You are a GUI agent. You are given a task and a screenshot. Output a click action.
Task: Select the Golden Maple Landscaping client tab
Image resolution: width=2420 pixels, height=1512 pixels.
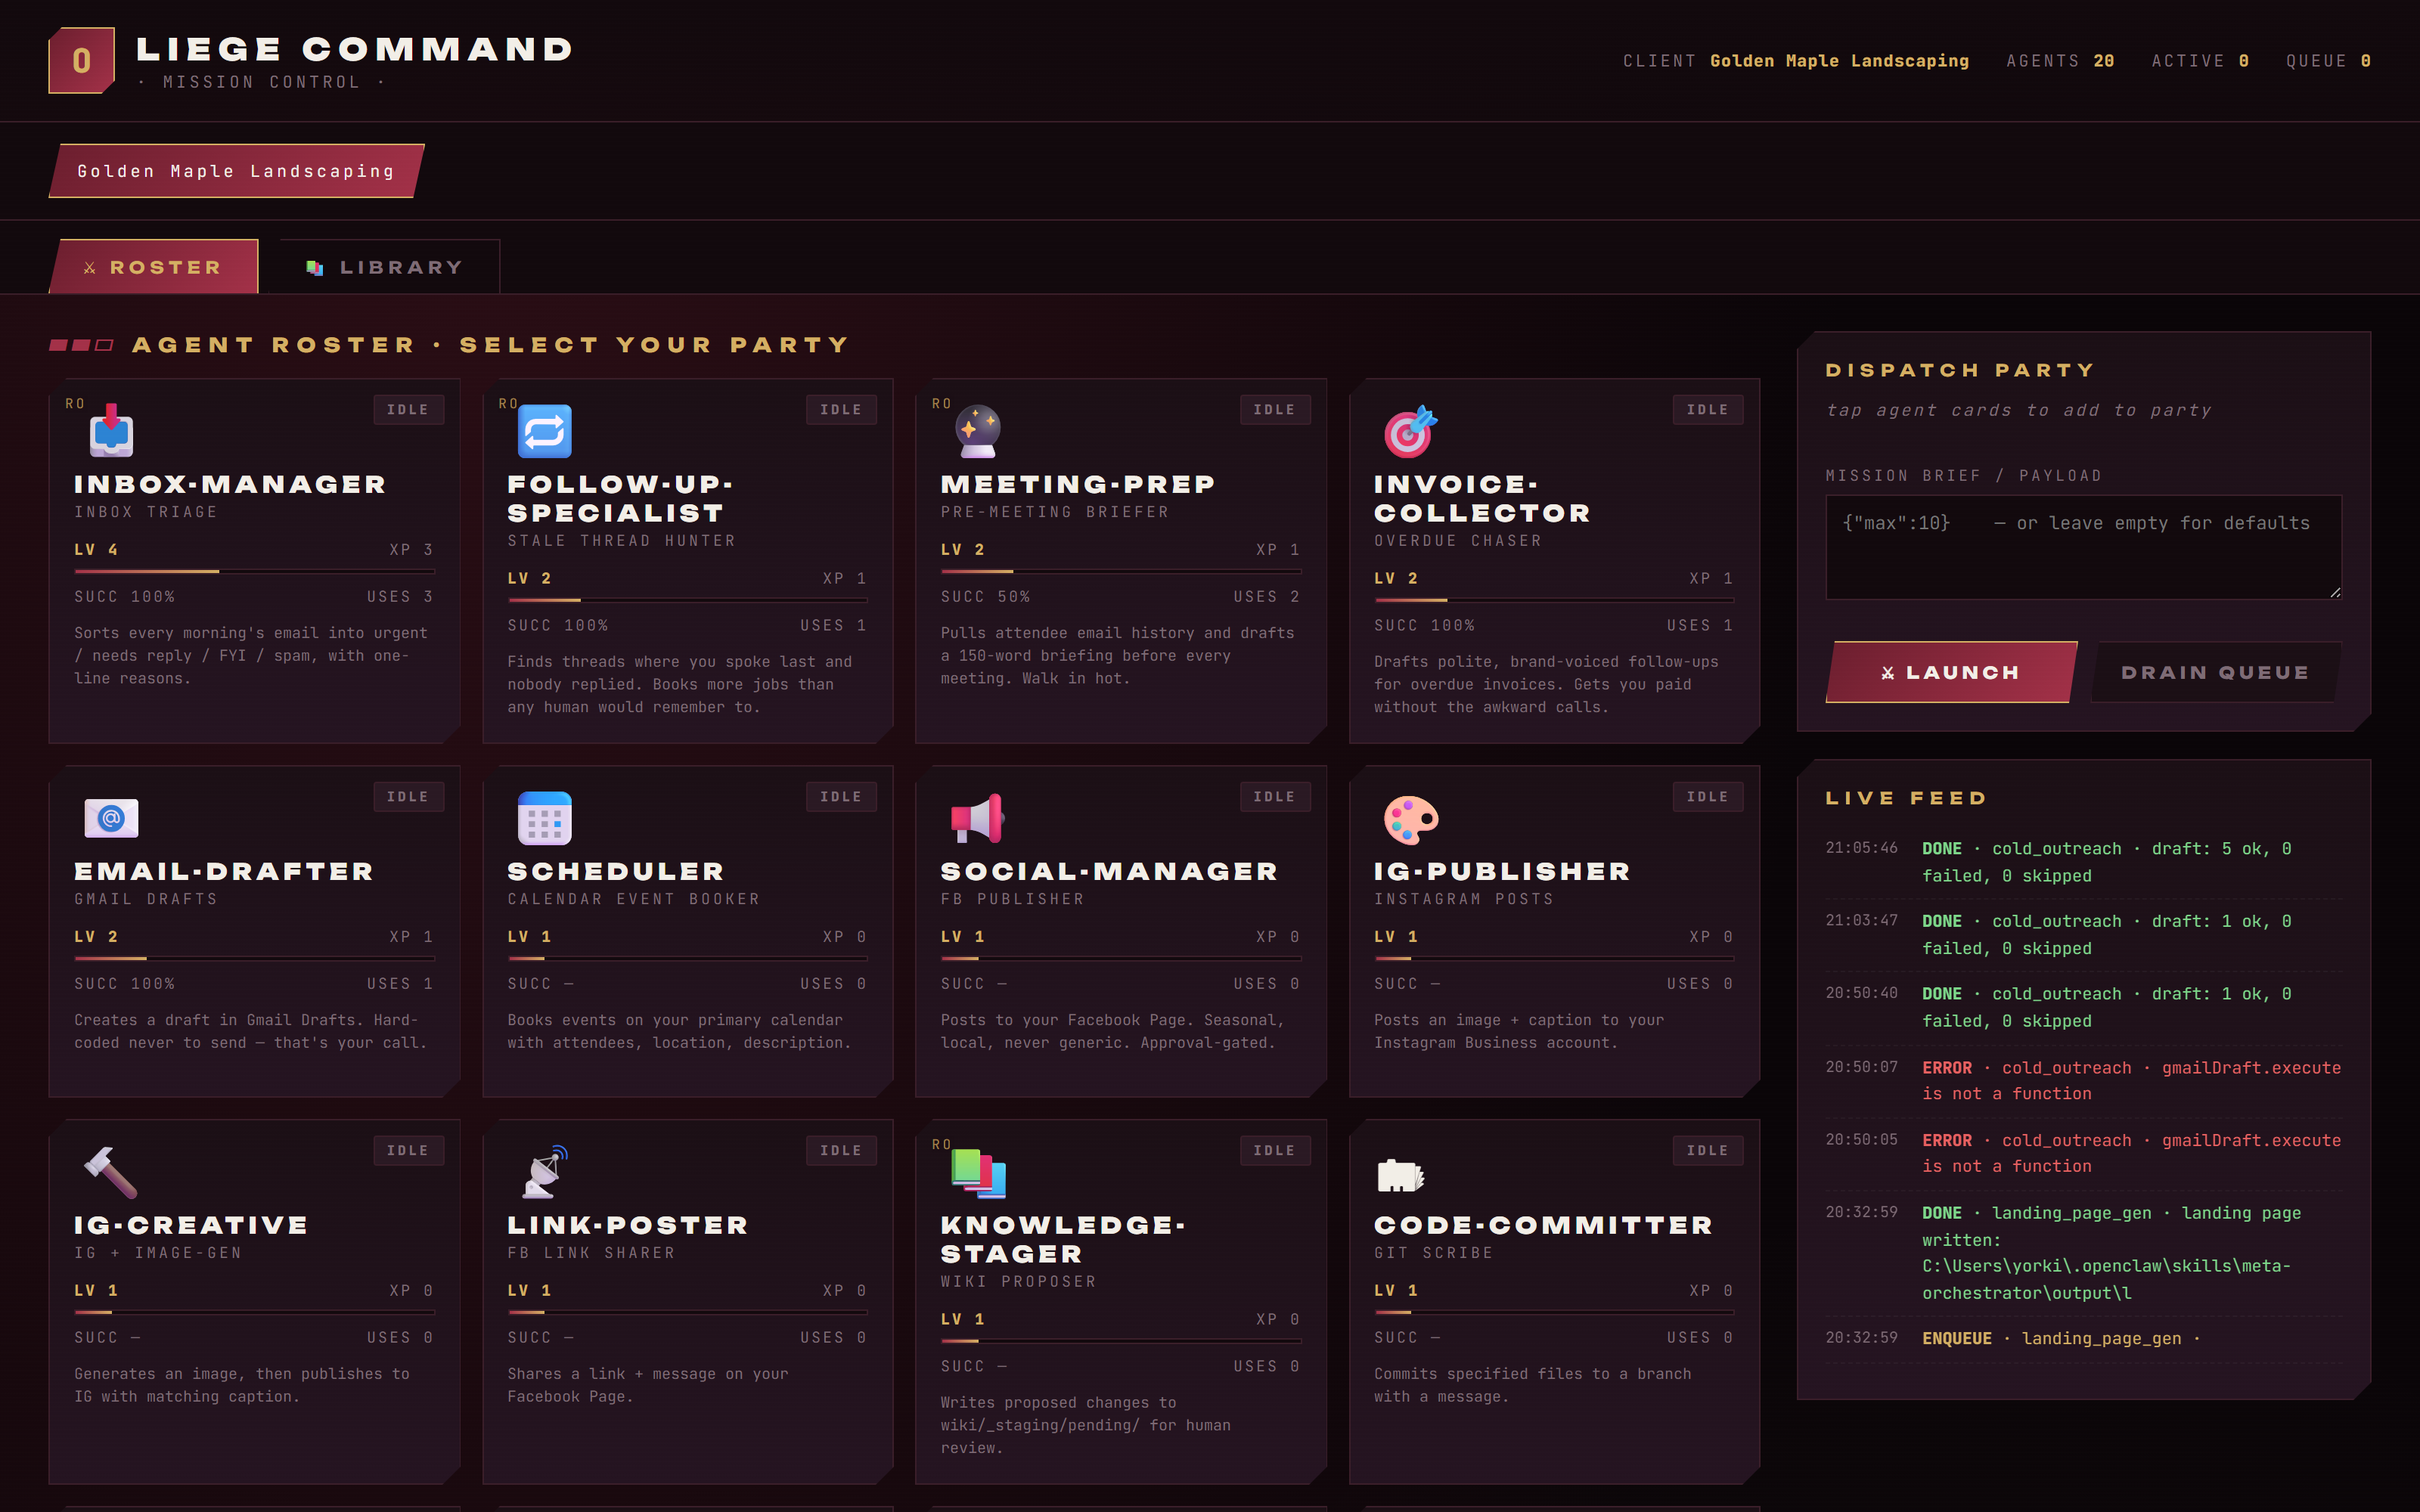[237, 171]
